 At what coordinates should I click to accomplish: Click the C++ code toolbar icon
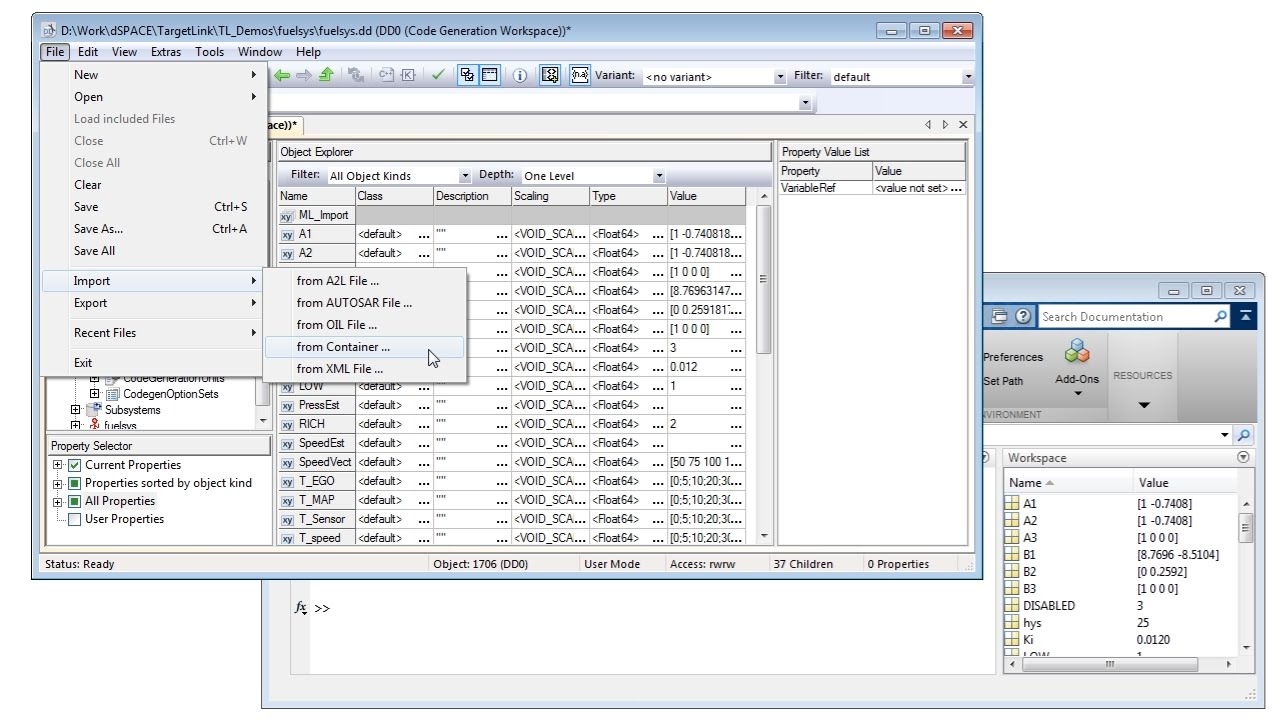386,75
